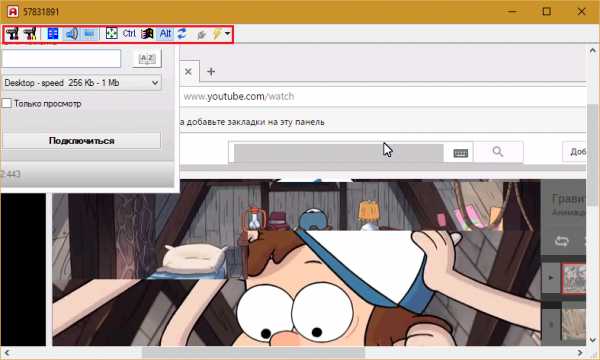This screenshot has width=600, height=360.
Task: Select the first playlist thumbnail with red border
Action: [573, 278]
